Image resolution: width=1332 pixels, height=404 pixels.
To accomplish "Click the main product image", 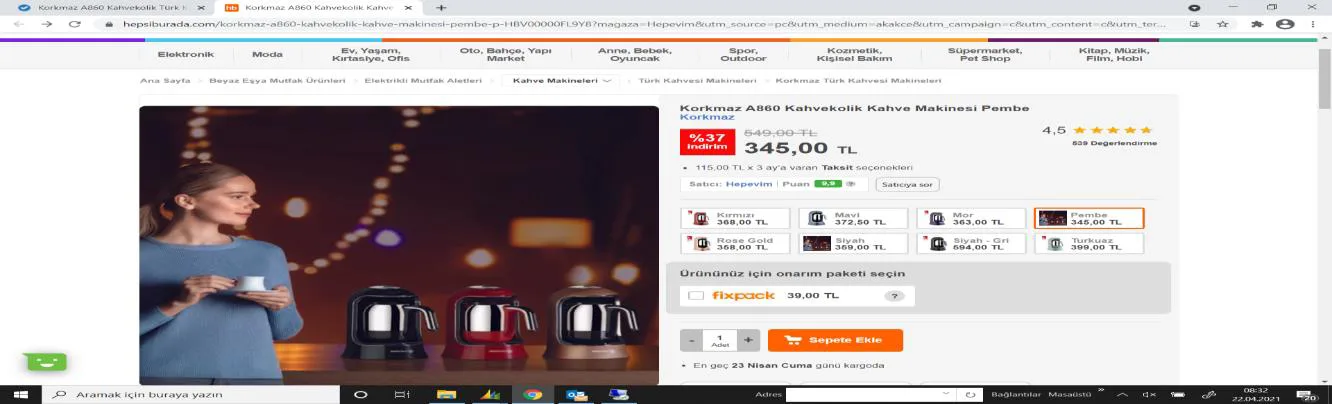I will (399, 245).
